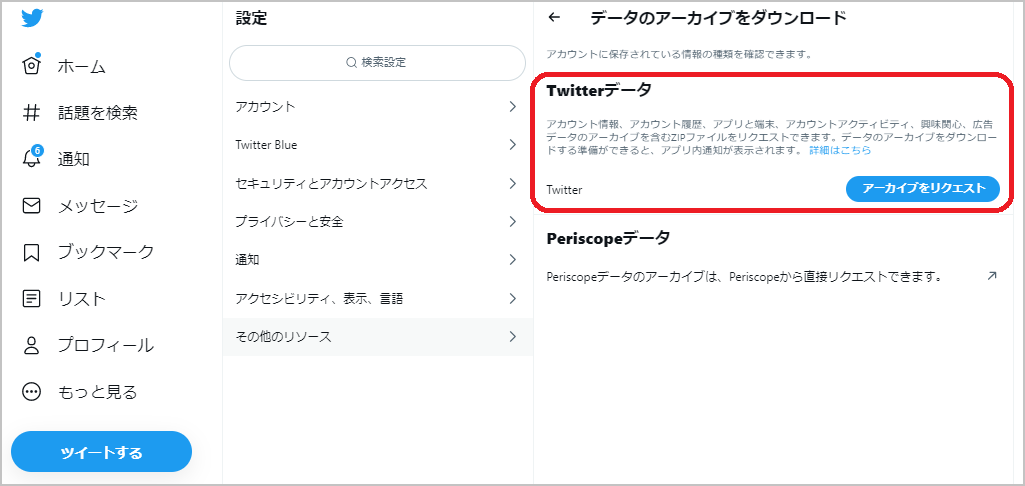Select その他のリソース menu item

pos(378,337)
